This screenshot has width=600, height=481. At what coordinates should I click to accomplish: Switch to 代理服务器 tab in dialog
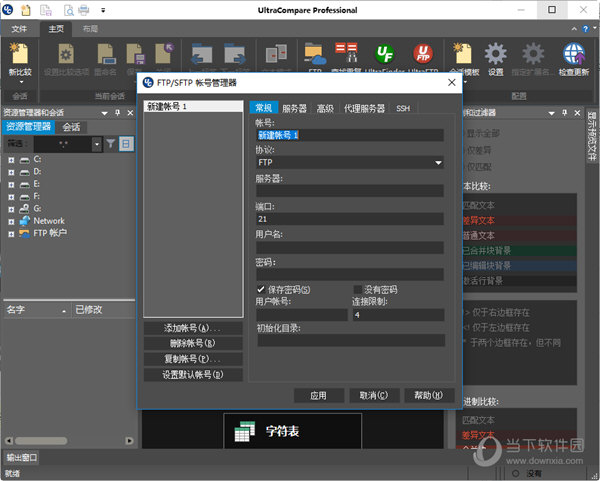[x=364, y=108]
